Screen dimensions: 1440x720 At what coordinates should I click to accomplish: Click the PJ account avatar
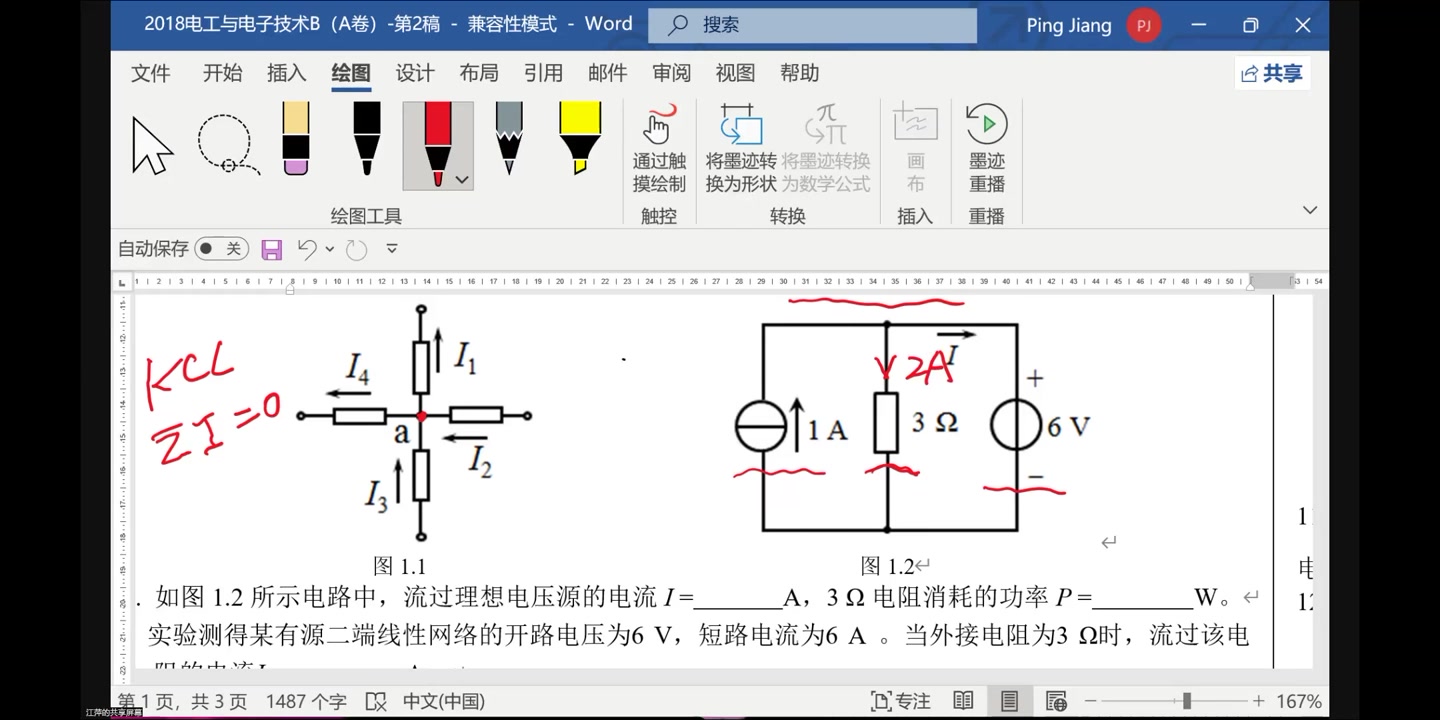click(x=1144, y=25)
